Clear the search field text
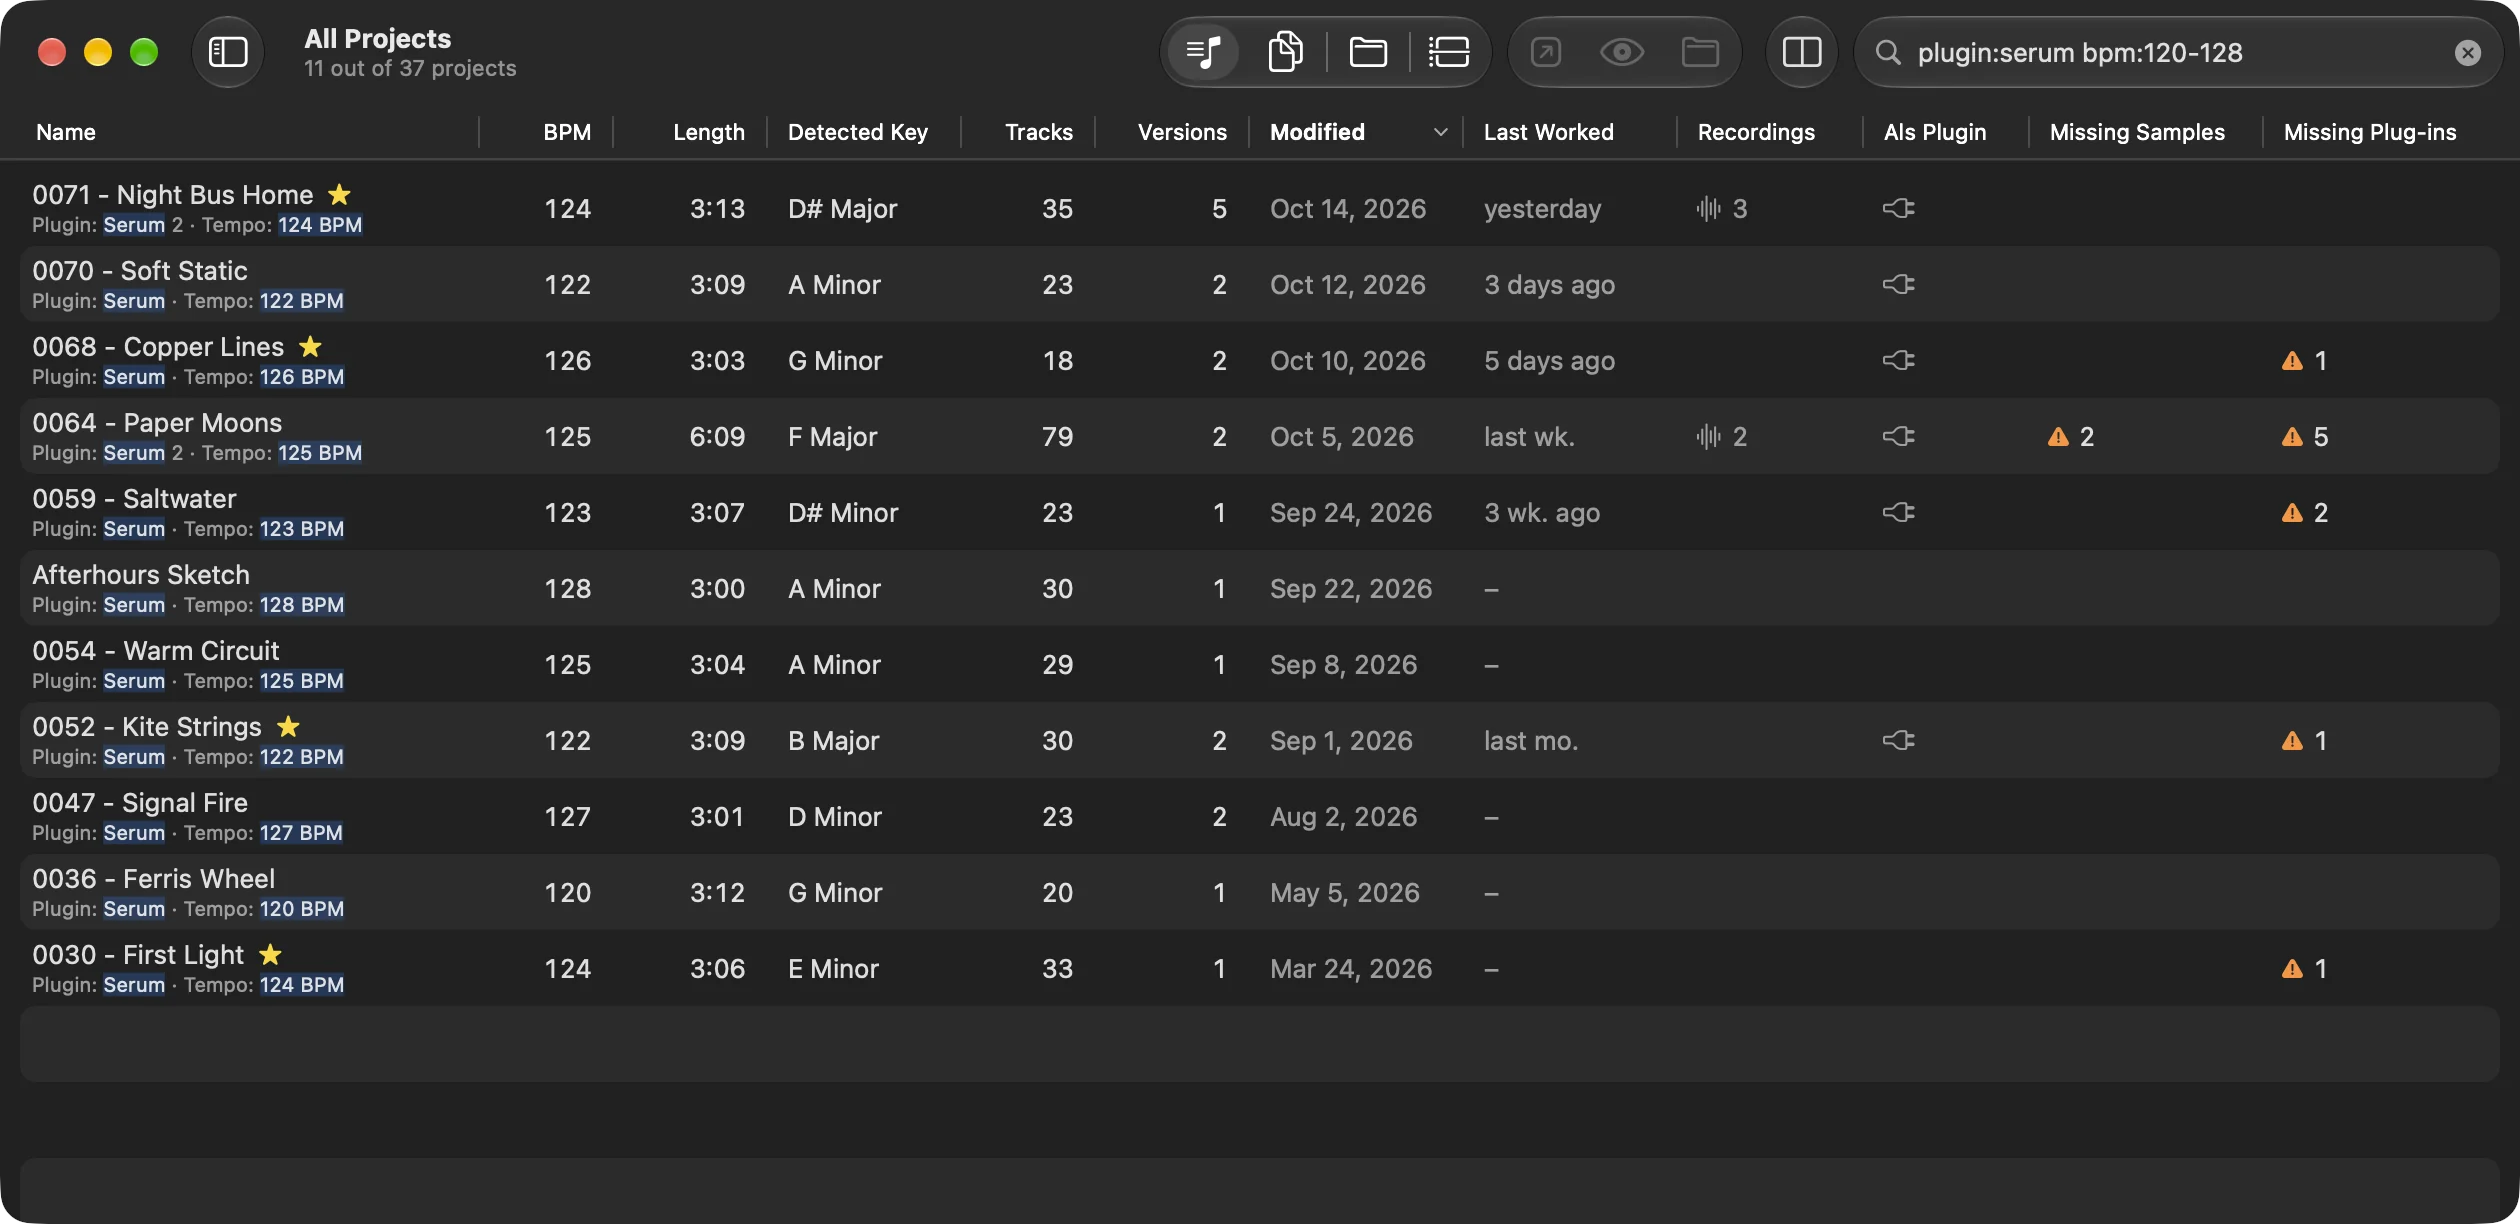The image size is (2520, 1224). point(2468,53)
